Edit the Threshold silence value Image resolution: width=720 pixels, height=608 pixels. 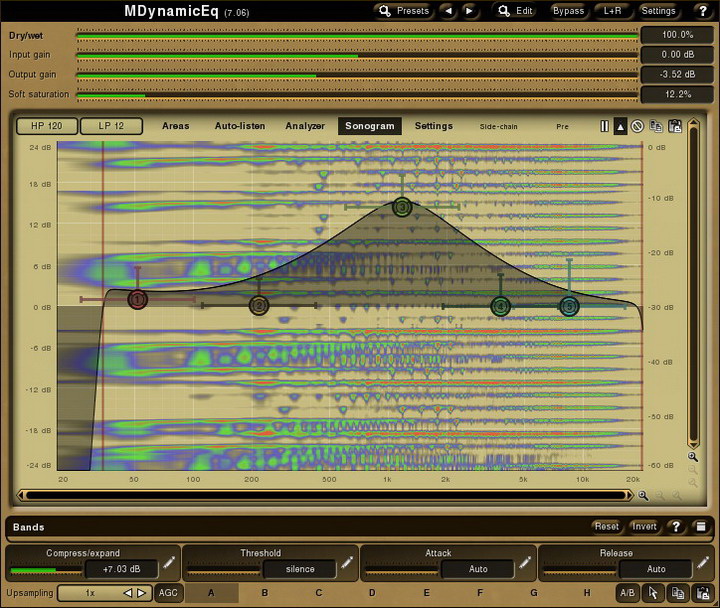300,569
